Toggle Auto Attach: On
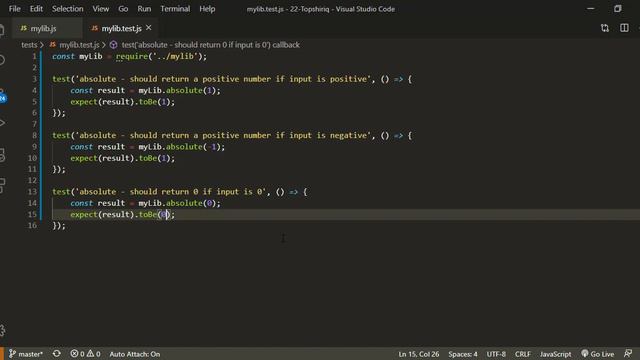This screenshot has width=640, height=360. (x=135, y=354)
